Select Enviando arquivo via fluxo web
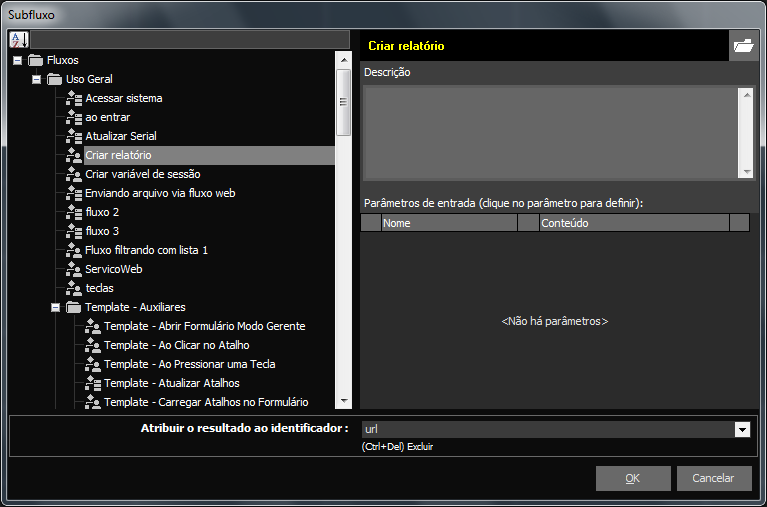This screenshot has width=767, height=507. [160, 193]
